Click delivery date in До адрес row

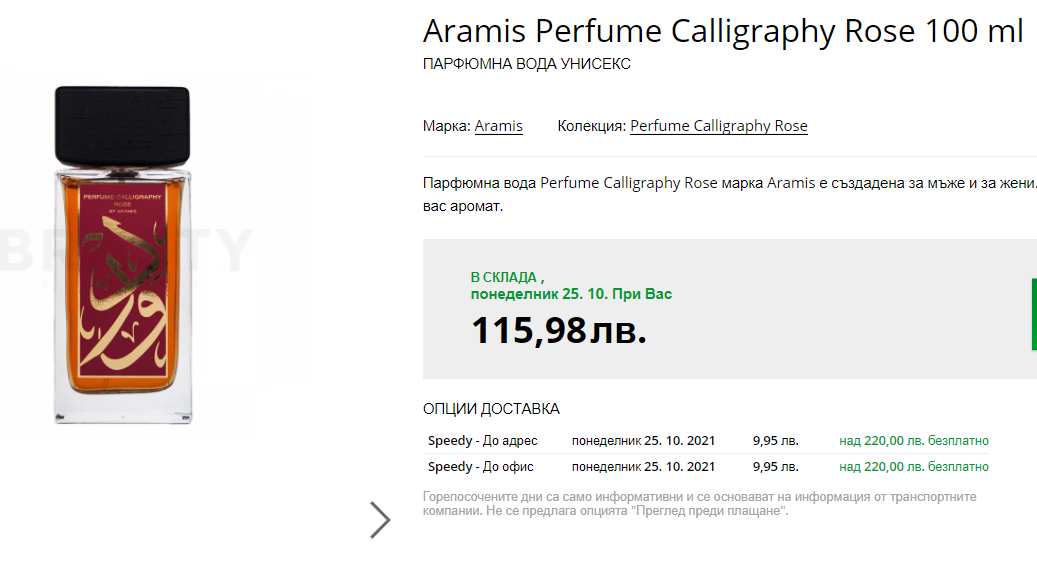(x=643, y=441)
